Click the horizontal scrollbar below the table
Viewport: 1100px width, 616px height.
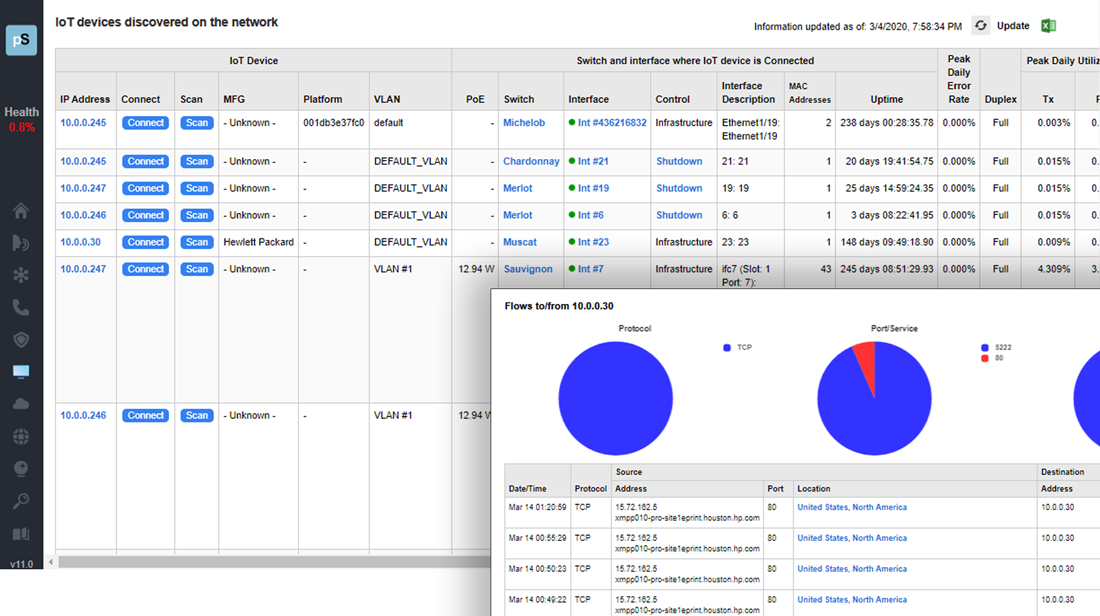pos(270,562)
